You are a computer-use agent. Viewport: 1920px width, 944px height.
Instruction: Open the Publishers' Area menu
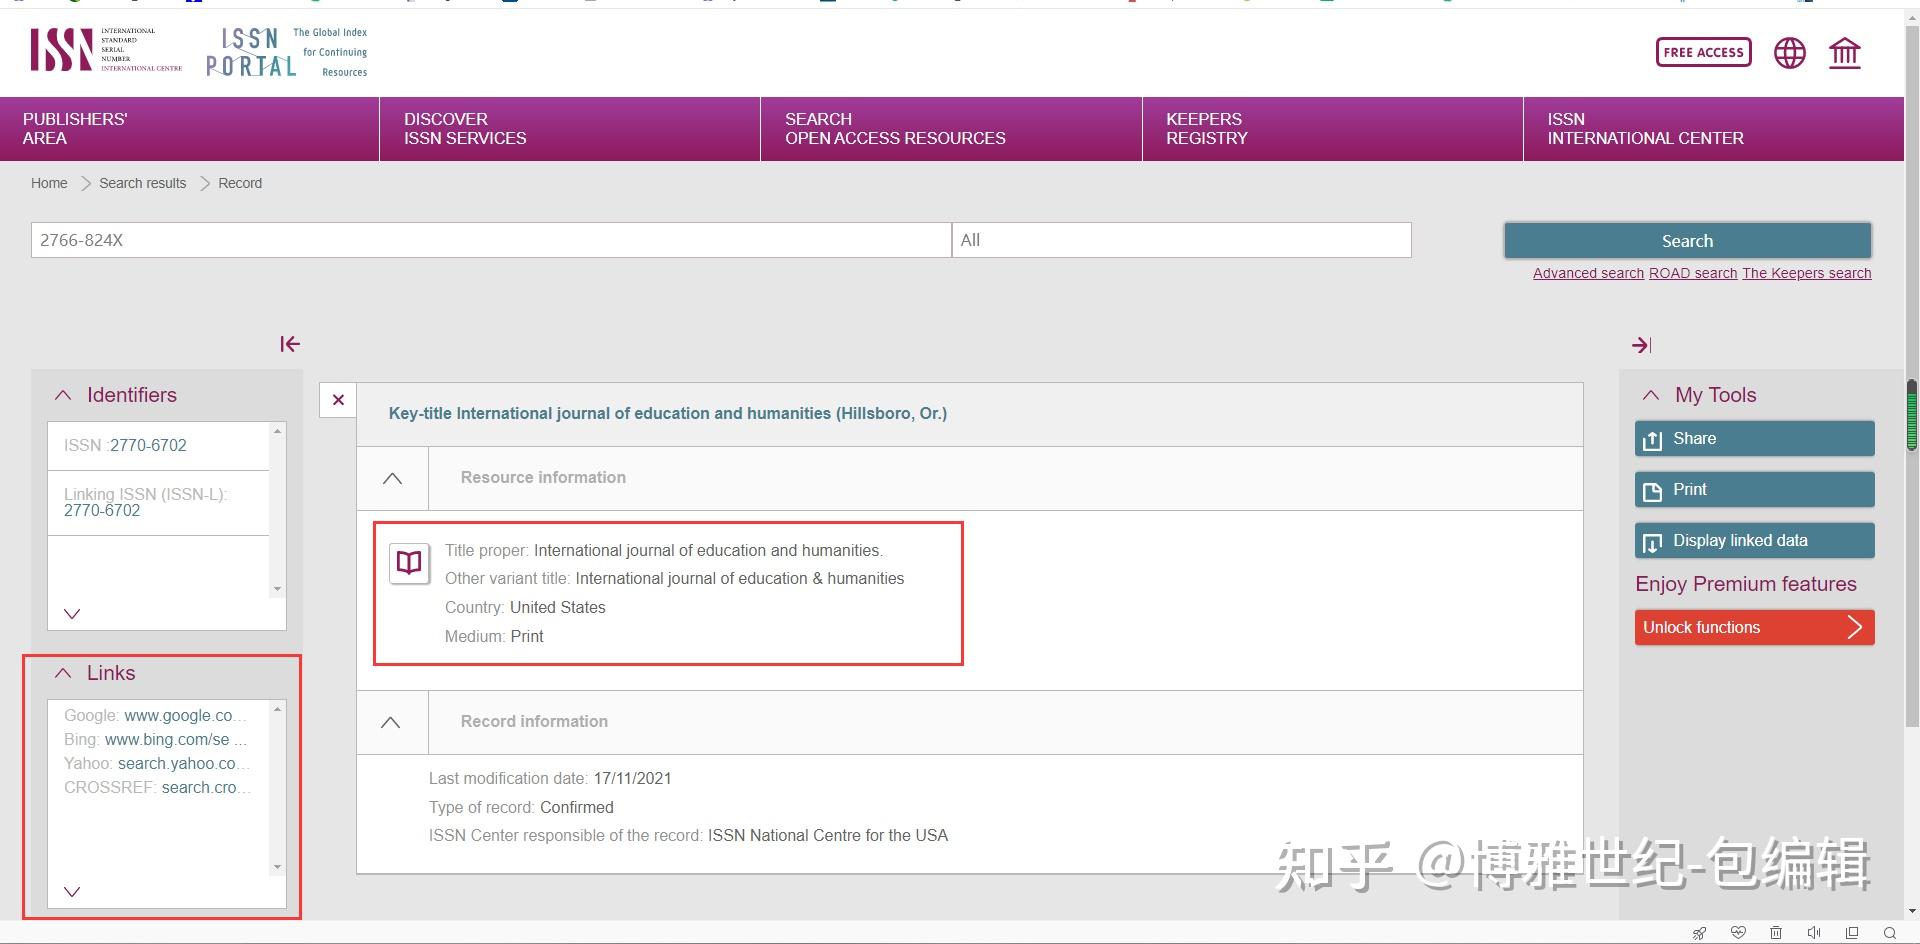click(189, 129)
